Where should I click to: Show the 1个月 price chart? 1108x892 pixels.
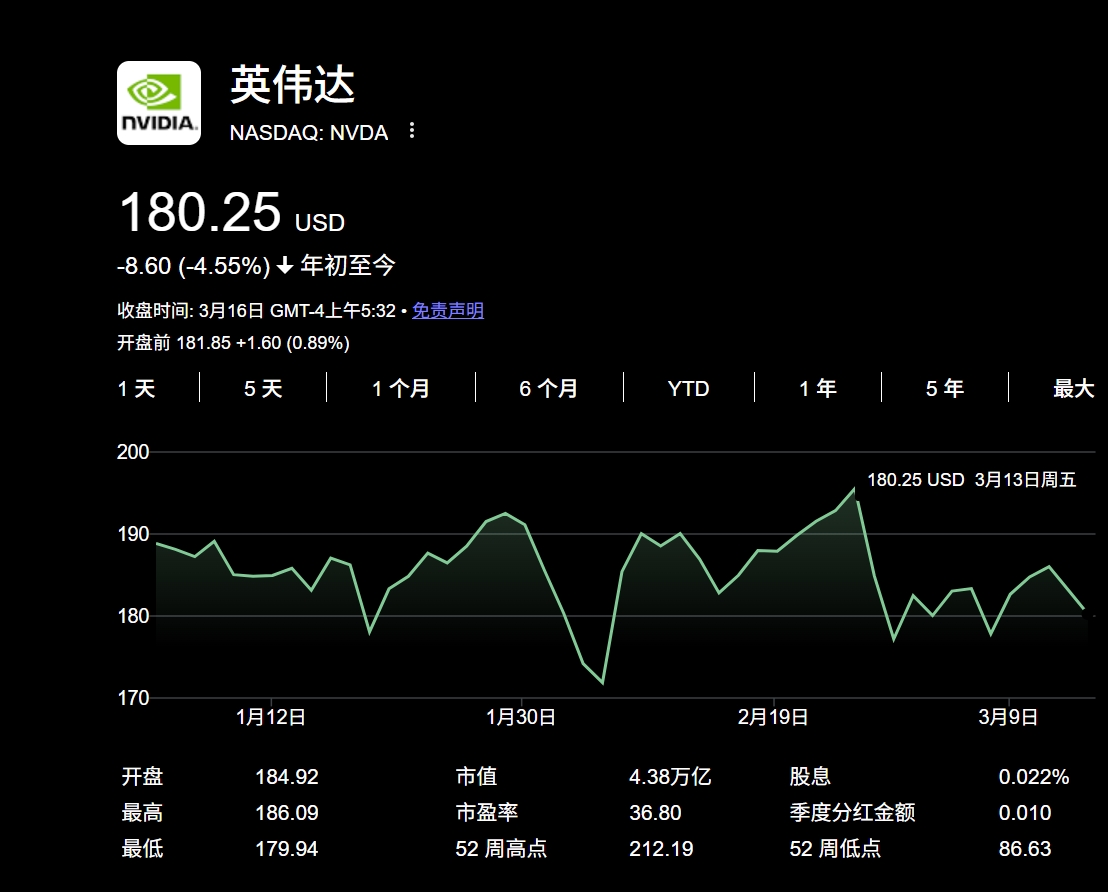401,389
